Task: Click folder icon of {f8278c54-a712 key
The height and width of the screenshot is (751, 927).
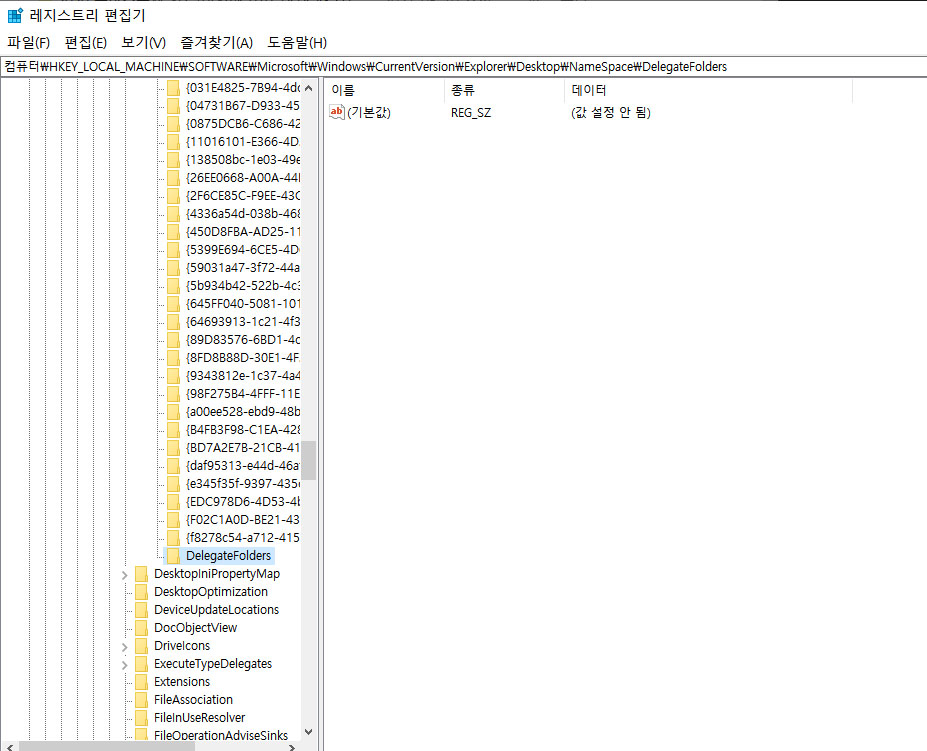Action: tap(173, 538)
